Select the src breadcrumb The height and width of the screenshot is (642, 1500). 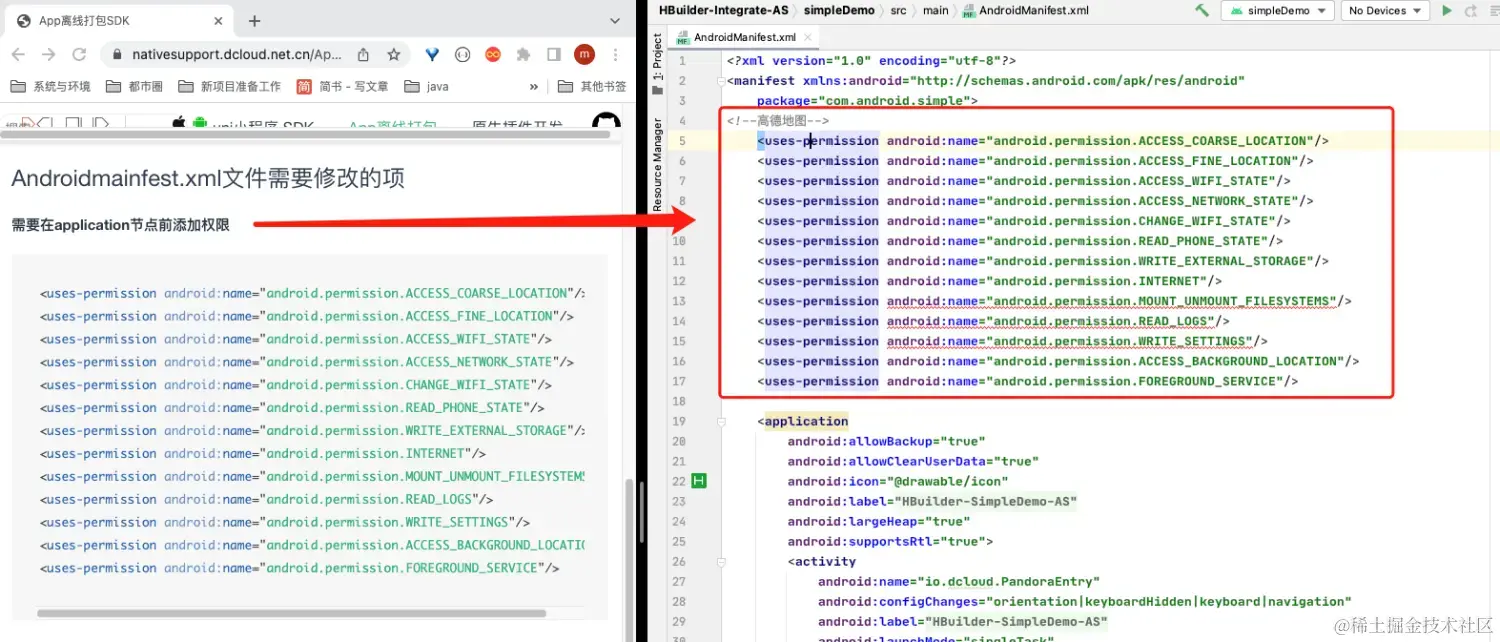pyautogui.click(x=898, y=10)
